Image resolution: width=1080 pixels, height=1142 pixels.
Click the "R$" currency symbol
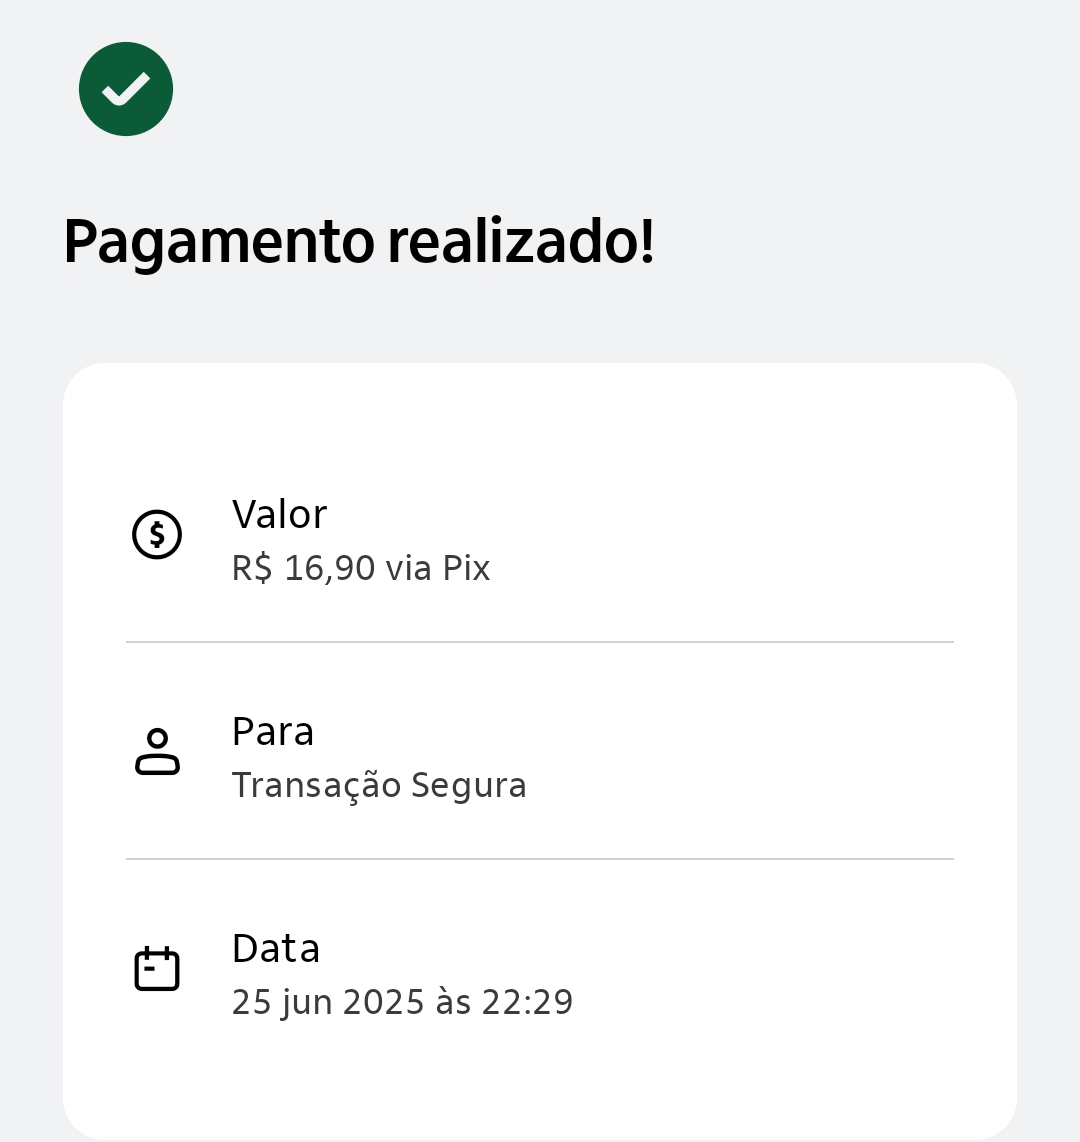(252, 569)
